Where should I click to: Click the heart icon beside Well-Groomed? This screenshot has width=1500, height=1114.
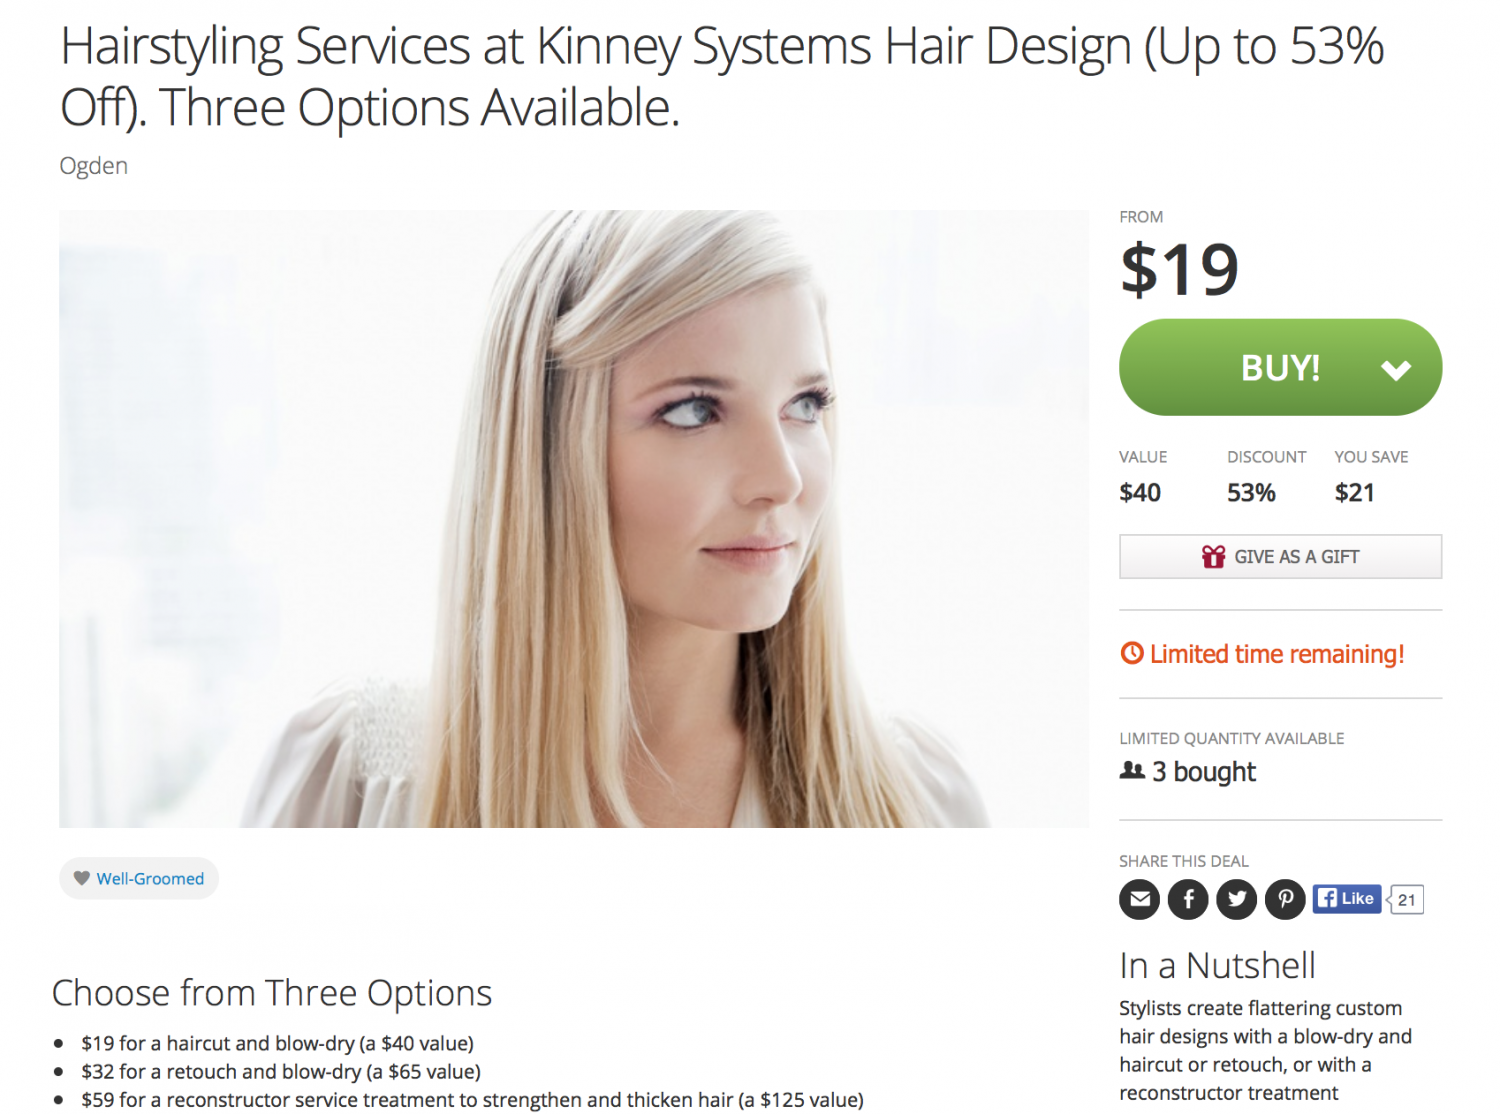click(82, 878)
